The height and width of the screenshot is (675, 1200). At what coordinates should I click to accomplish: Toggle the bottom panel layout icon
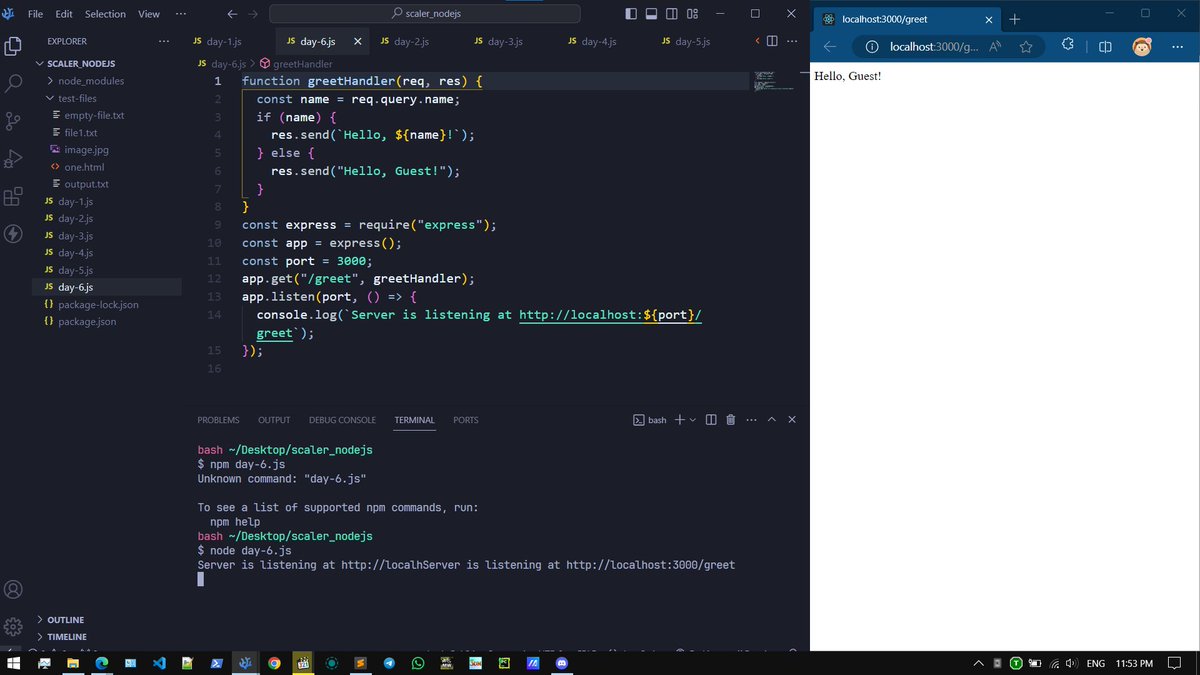click(651, 14)
